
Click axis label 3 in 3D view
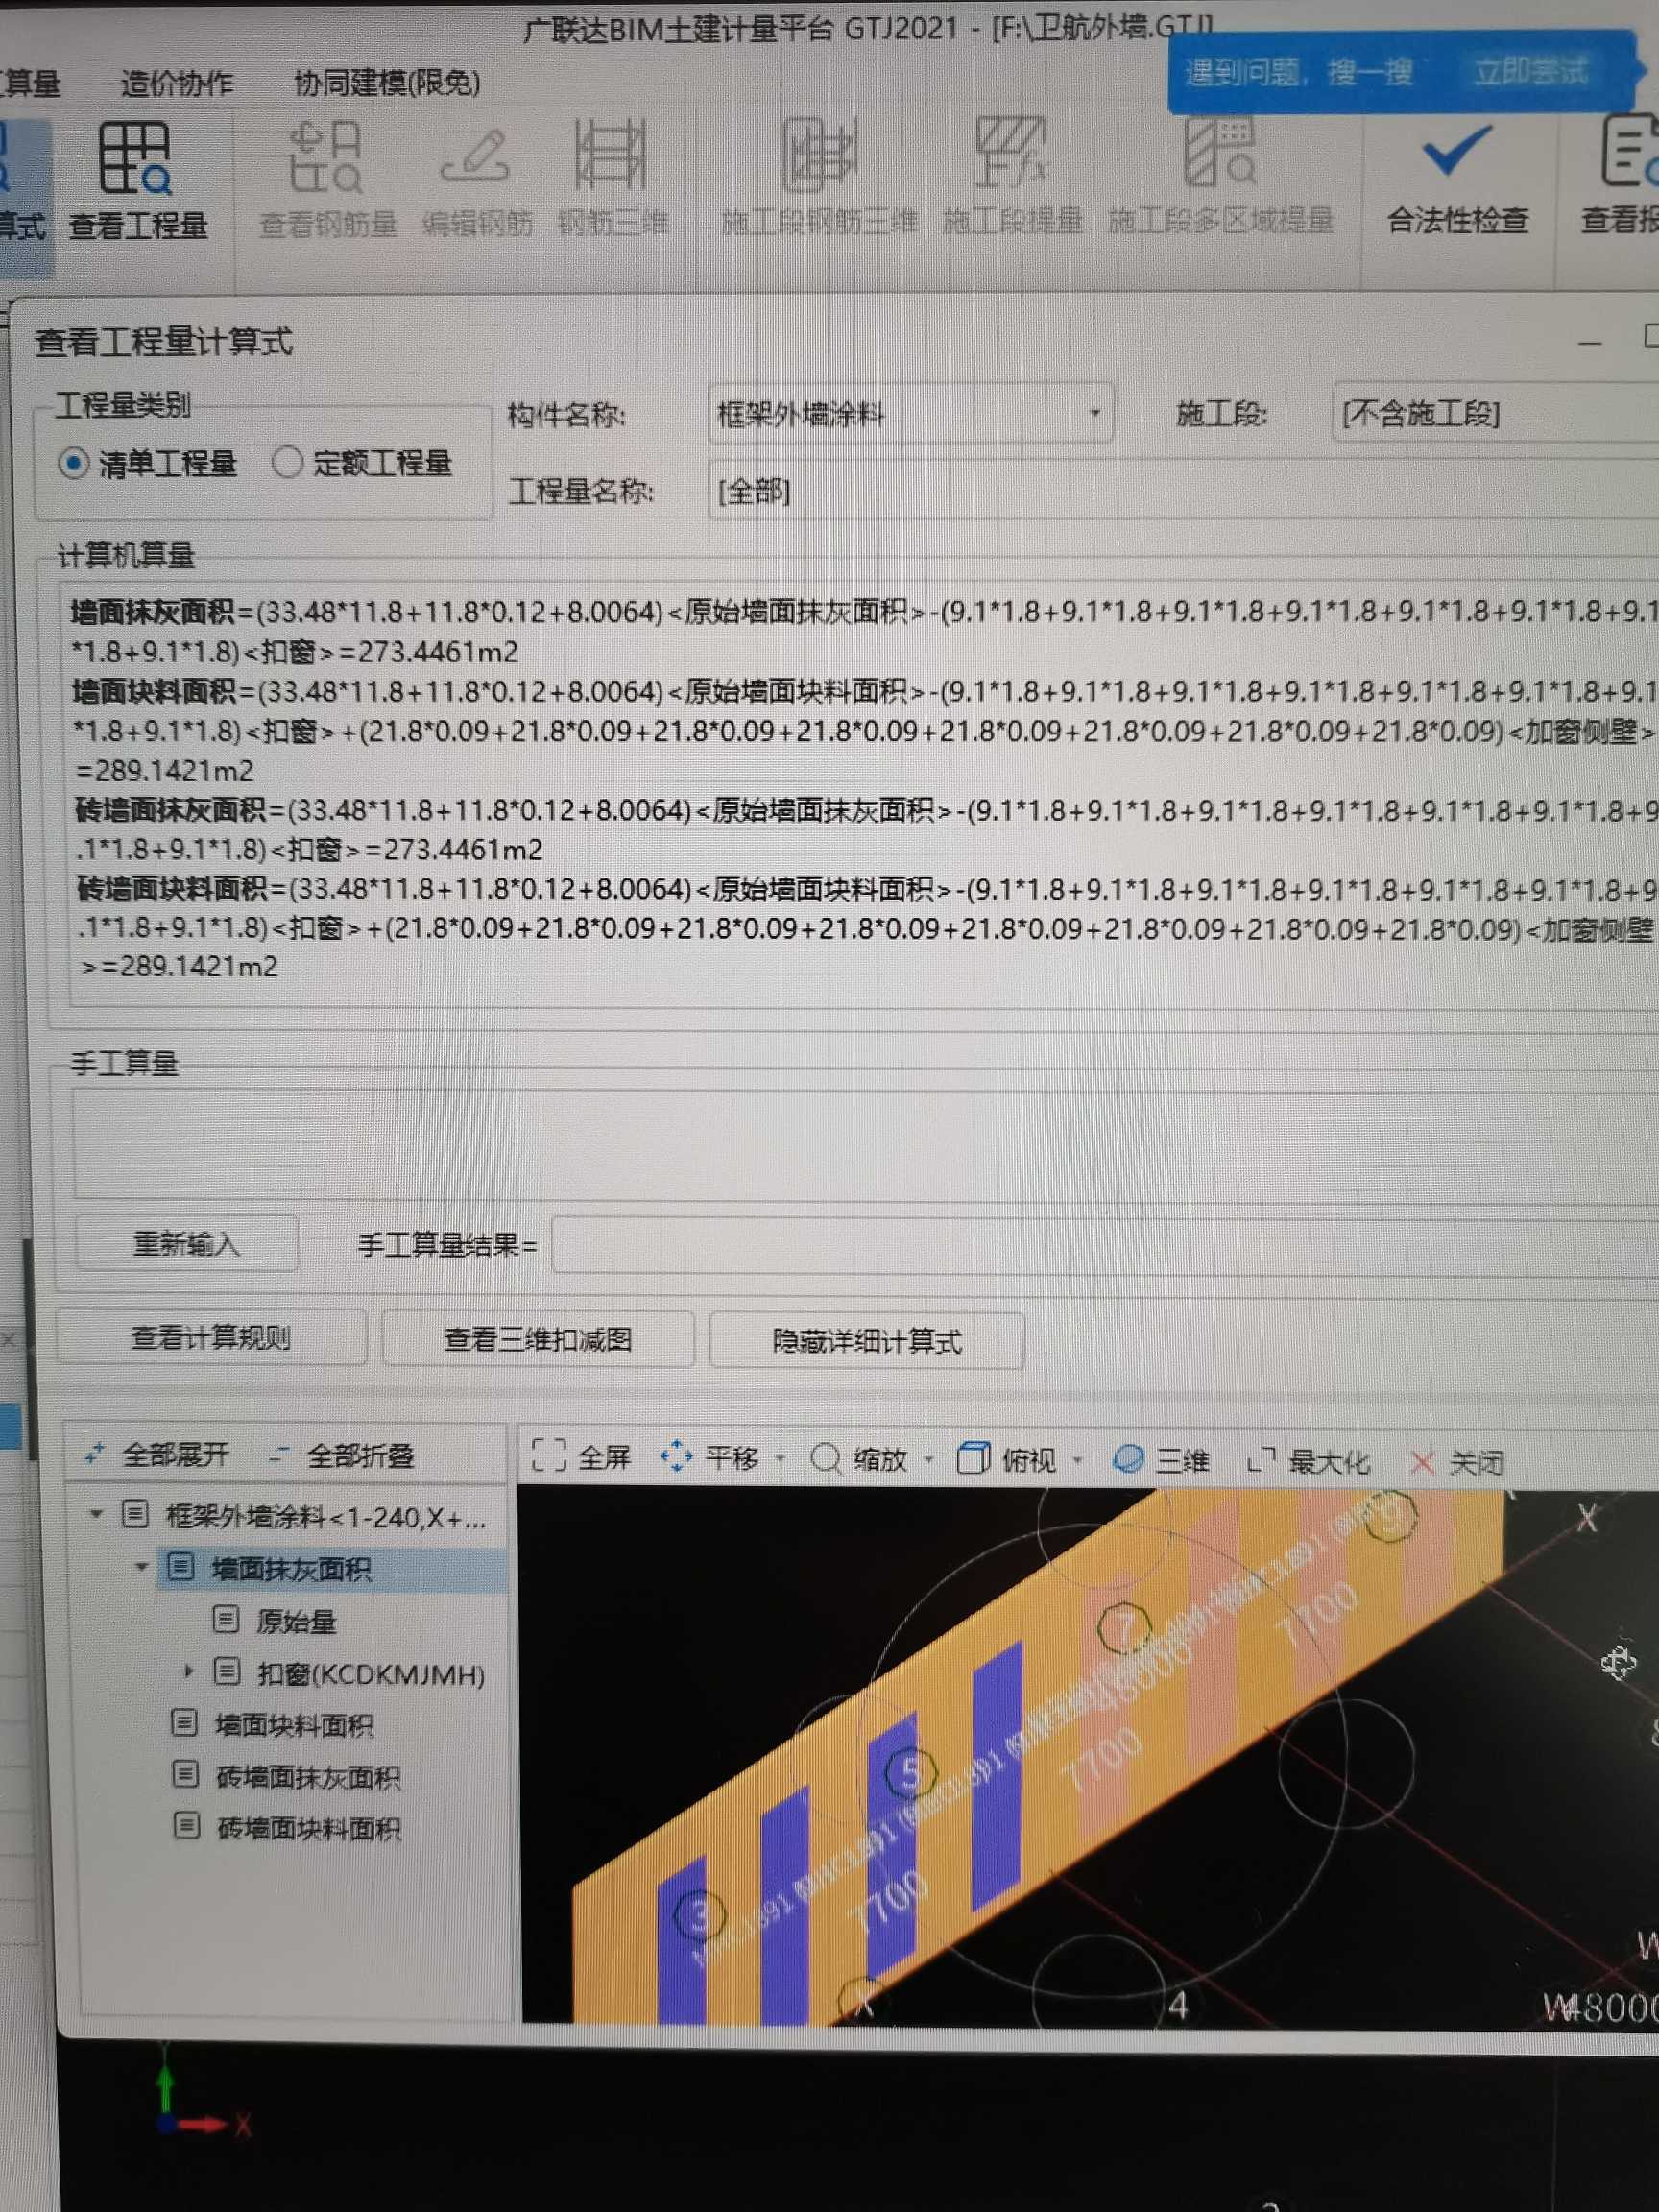click(699, 1915)
